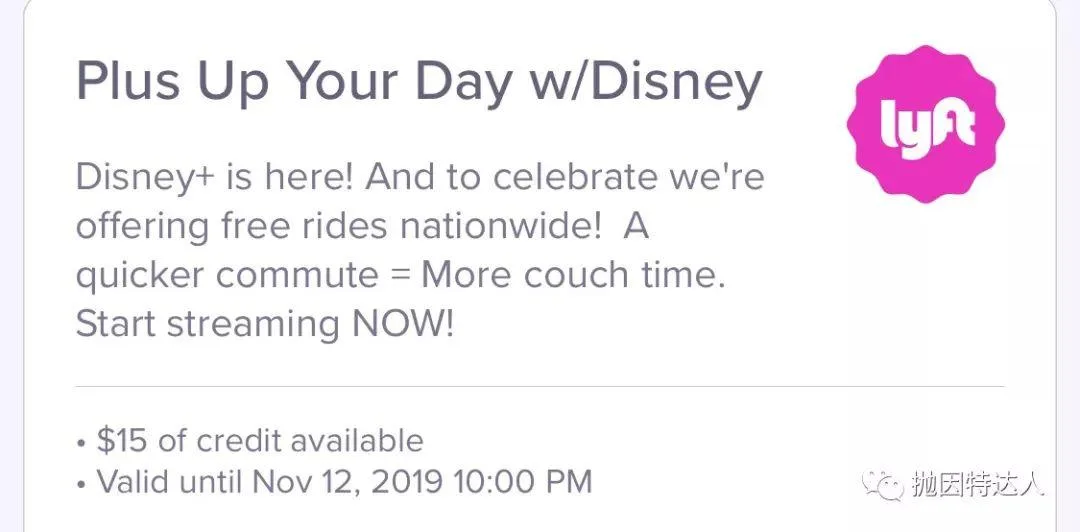Click the Disney+ is here! sentence
This screenshot has height=532, width=1080.
pos(214,178)
